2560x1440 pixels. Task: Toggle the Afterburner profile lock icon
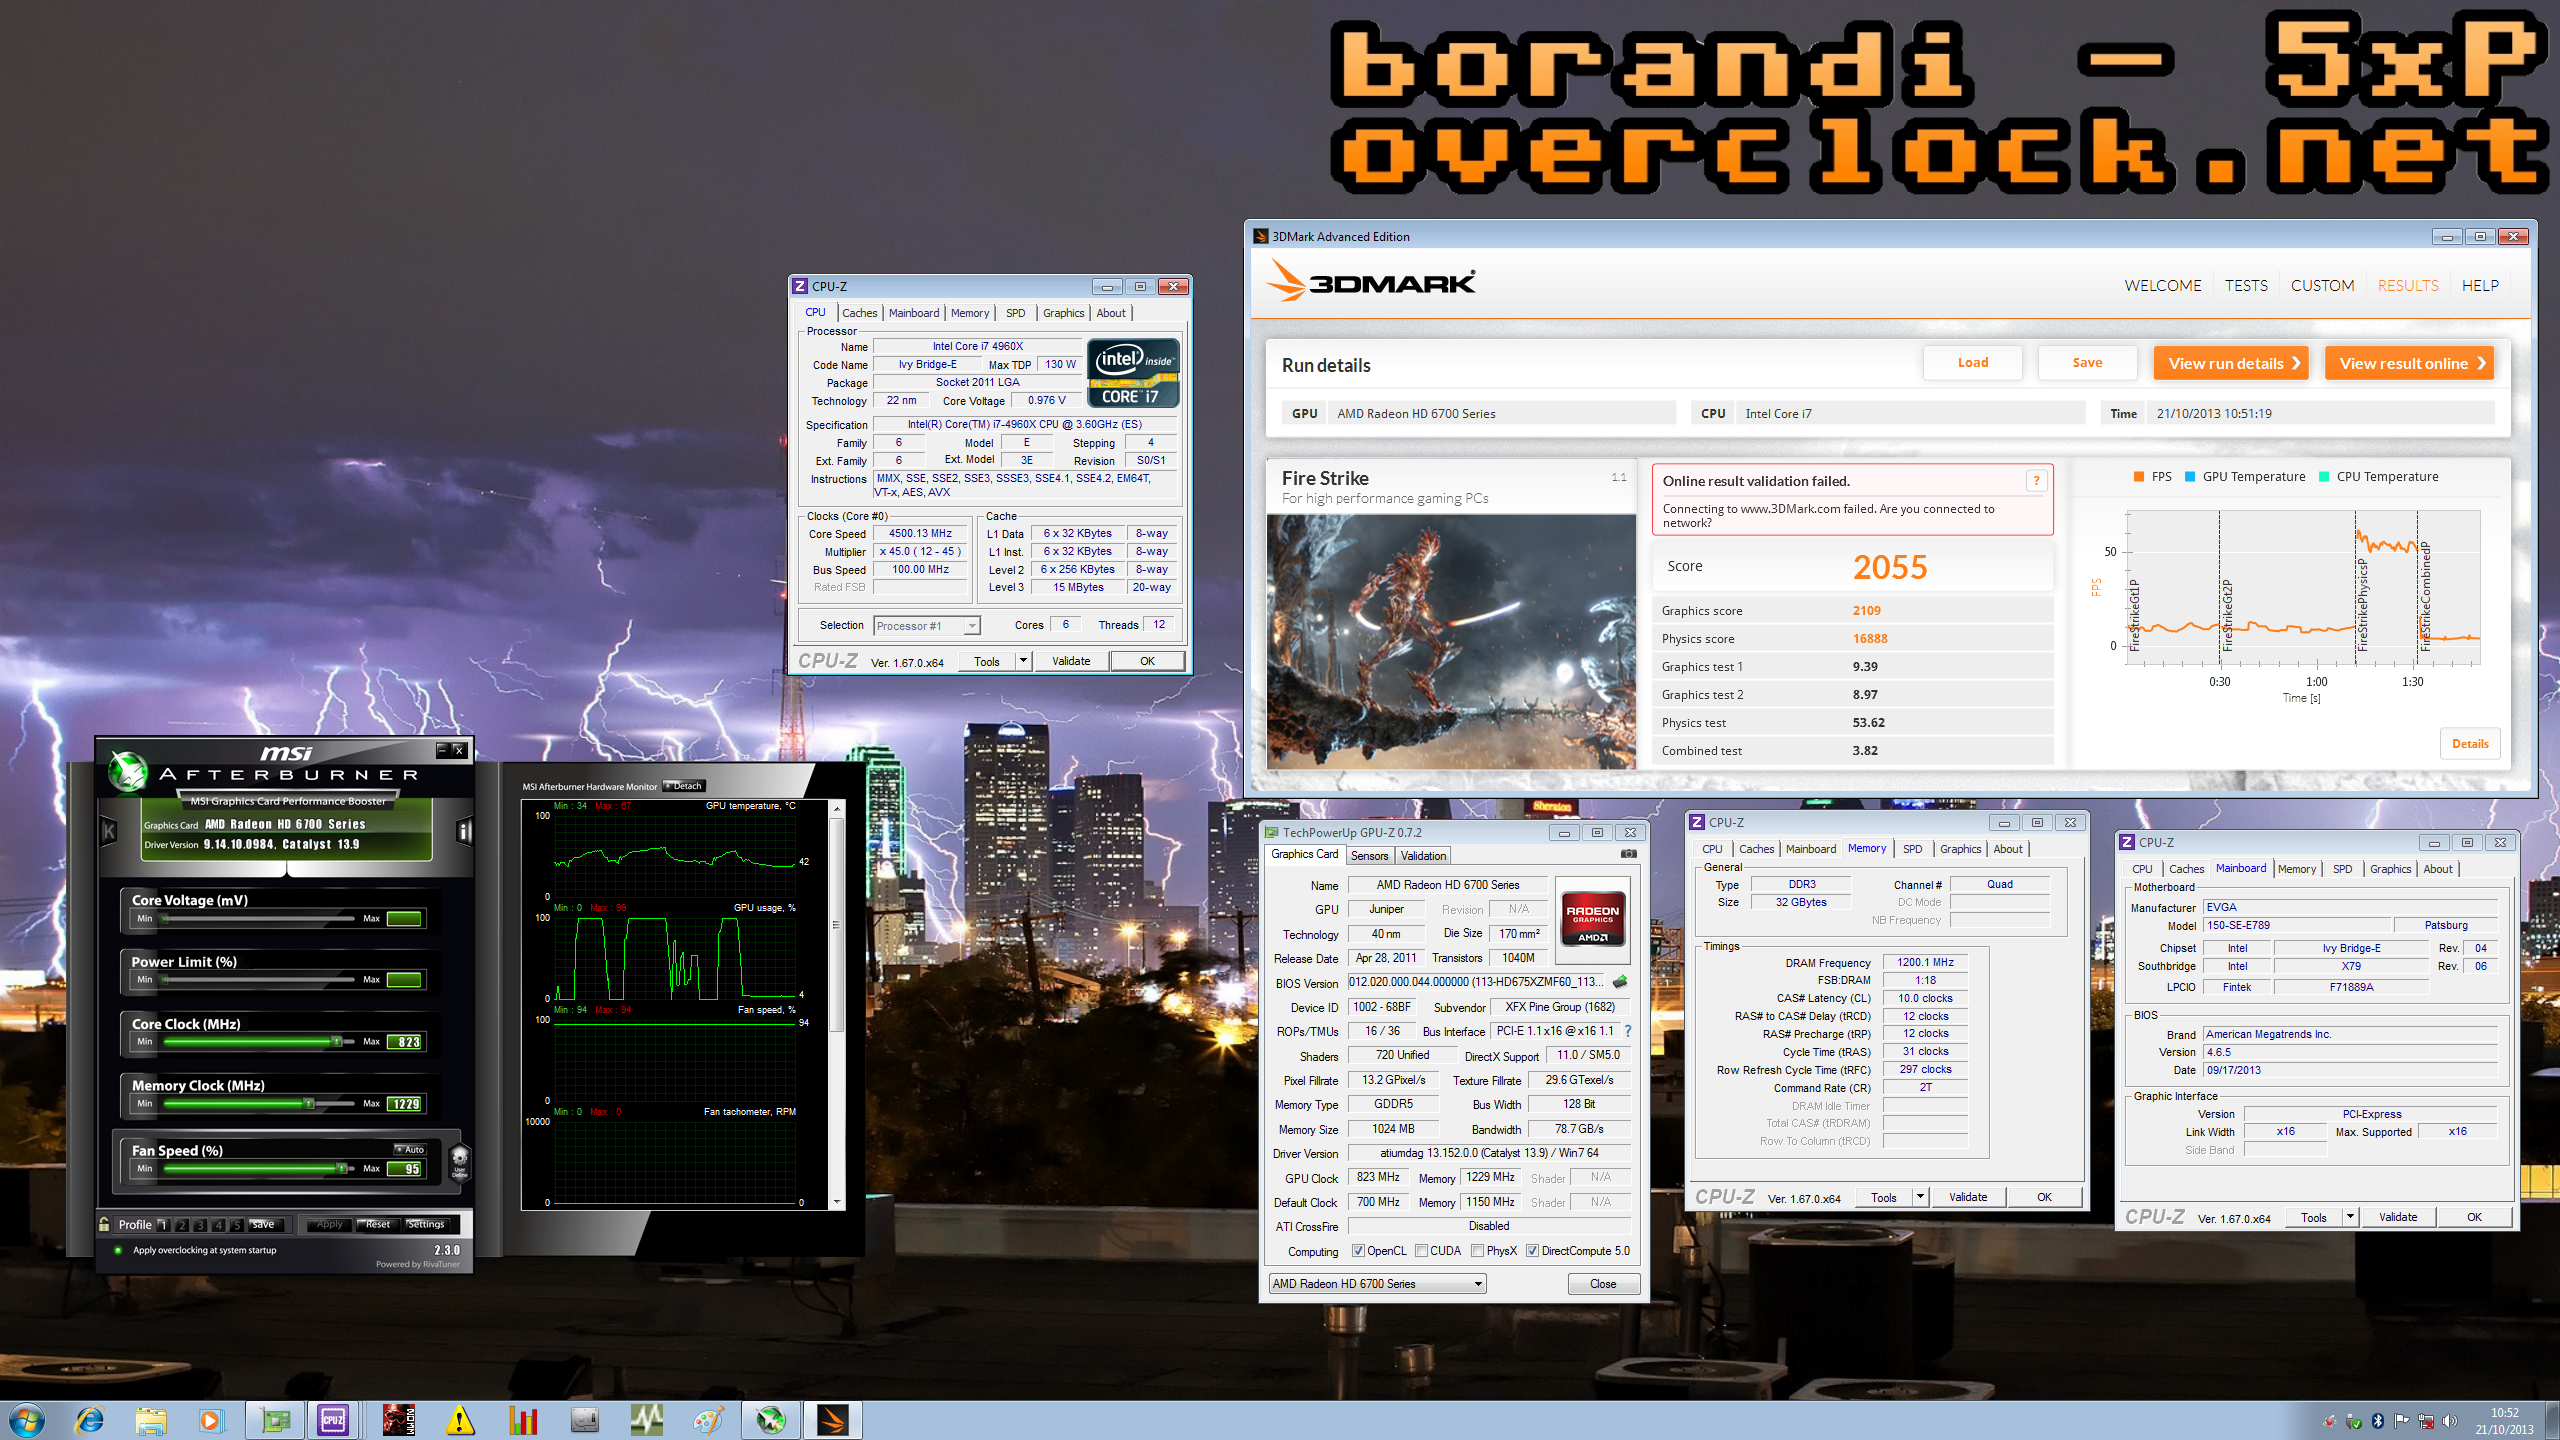(104, 1224)
